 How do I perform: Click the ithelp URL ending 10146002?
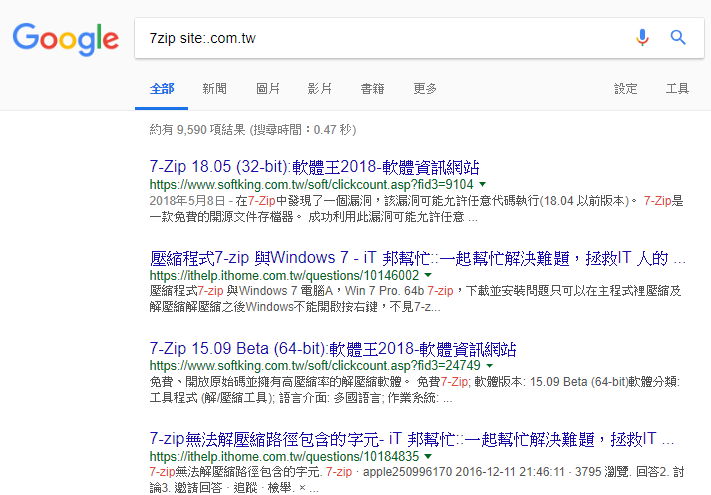284,275
